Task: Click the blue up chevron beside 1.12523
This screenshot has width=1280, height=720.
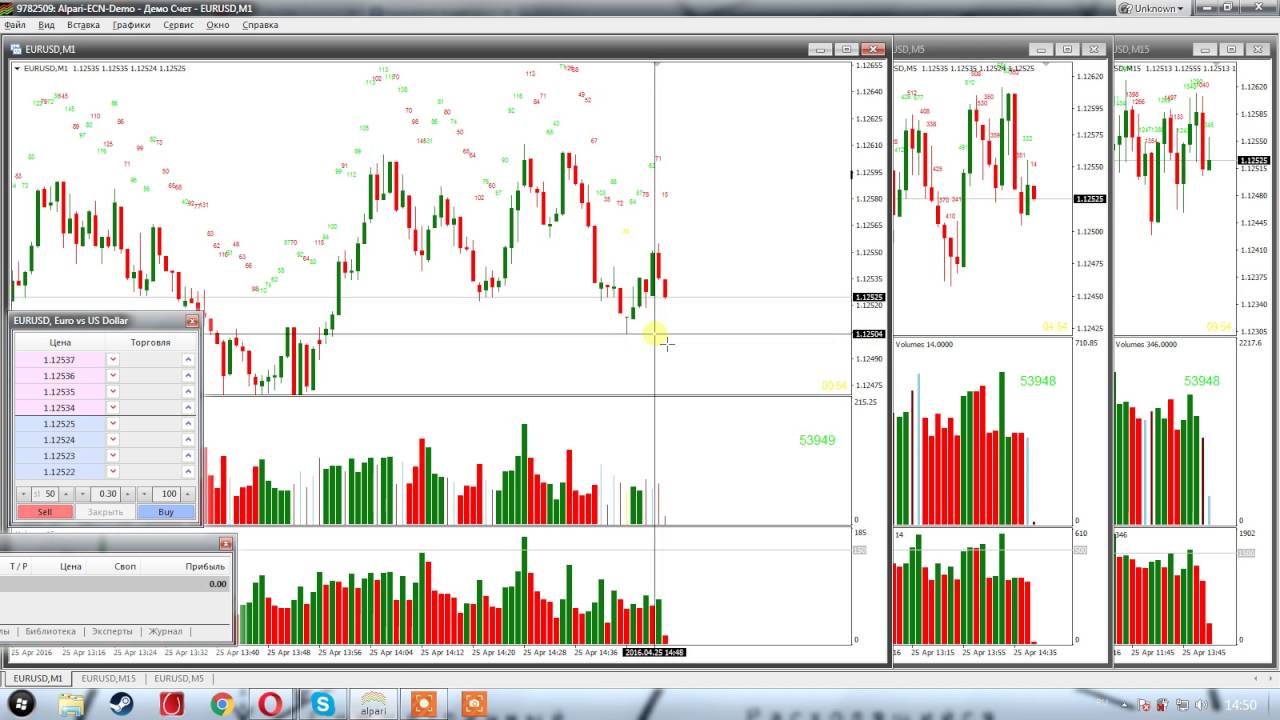Action: (188, 455)
